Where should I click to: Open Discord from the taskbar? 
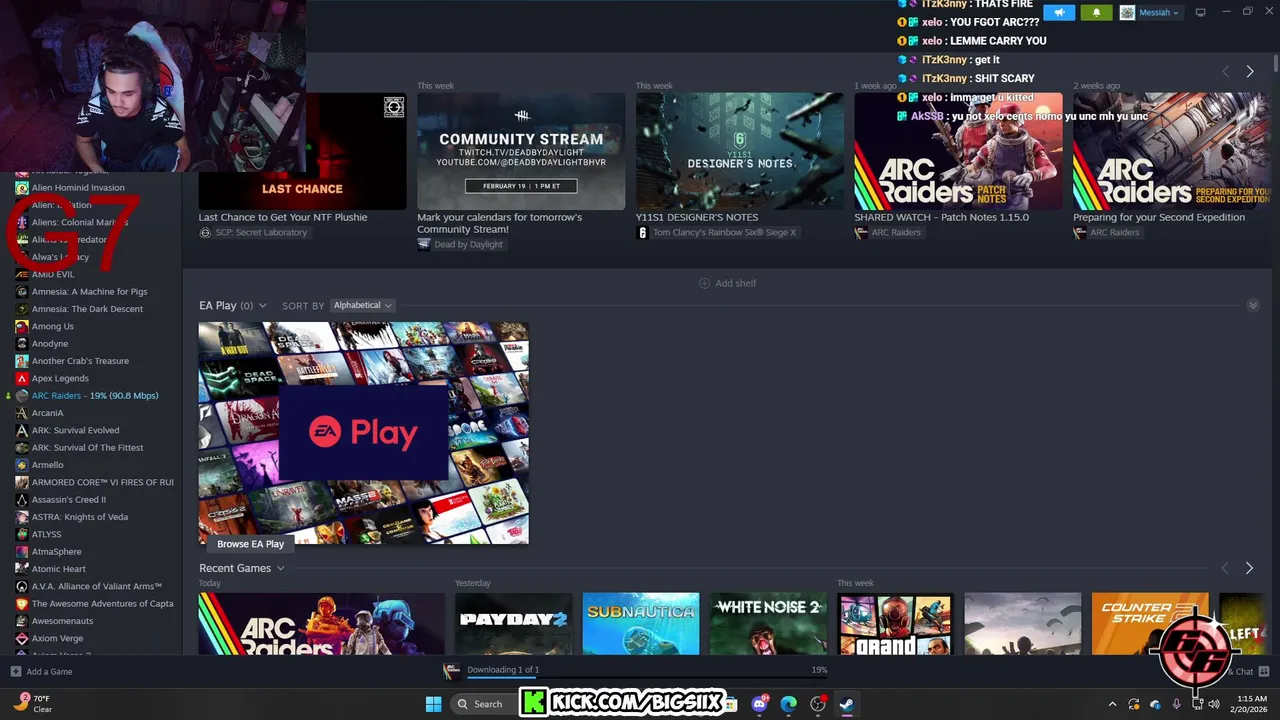[x=760, y=704]
